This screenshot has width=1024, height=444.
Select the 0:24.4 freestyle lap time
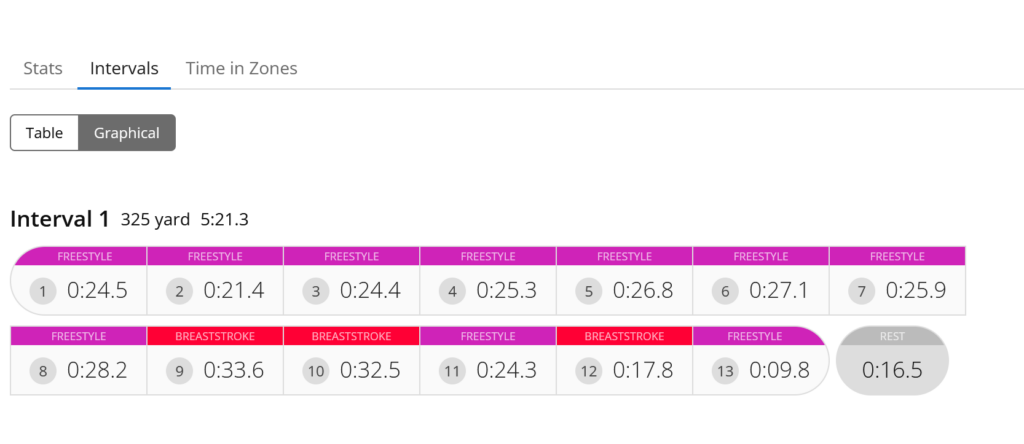click(370, 291)
